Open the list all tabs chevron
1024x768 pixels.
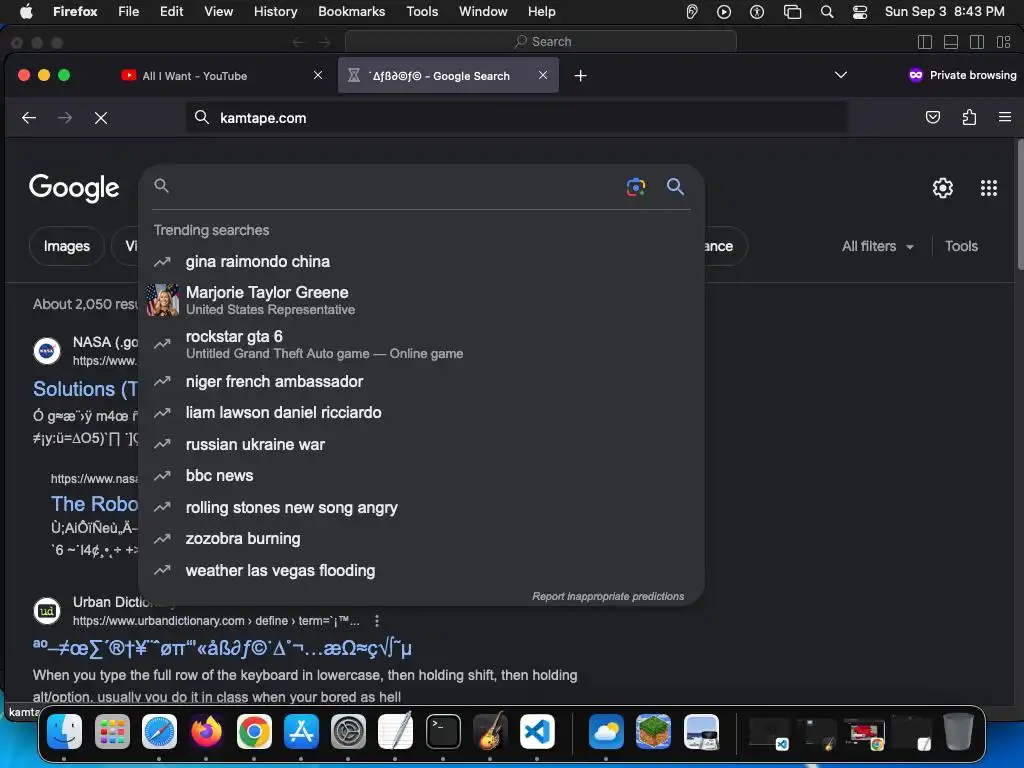pos(840,75)
